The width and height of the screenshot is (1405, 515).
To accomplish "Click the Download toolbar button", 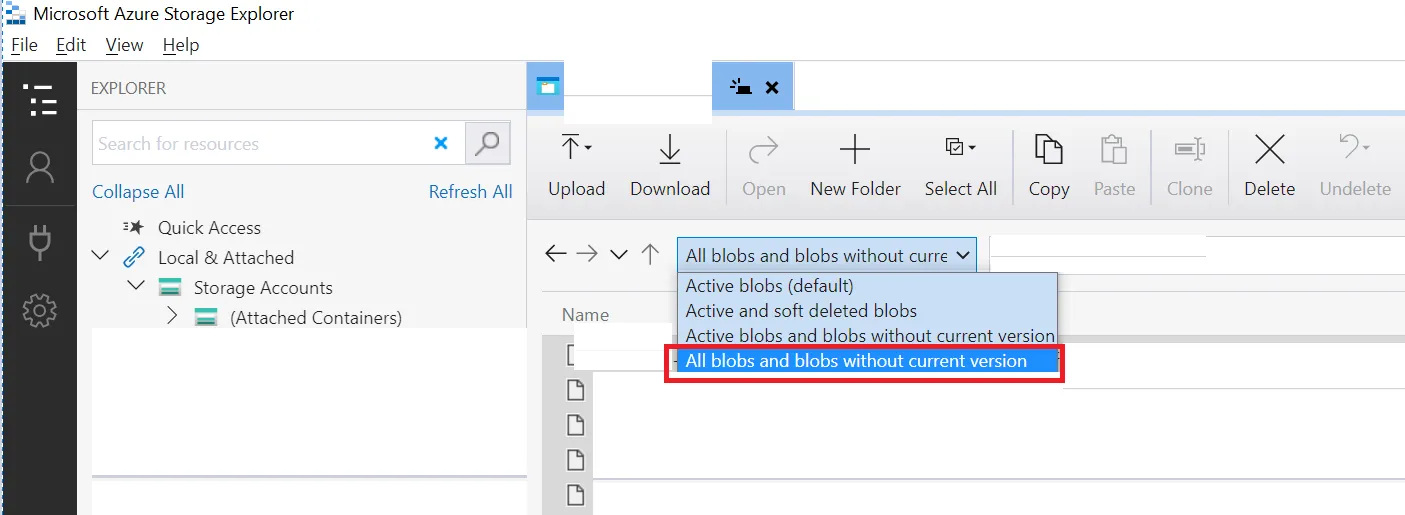I will coord(670,166).
